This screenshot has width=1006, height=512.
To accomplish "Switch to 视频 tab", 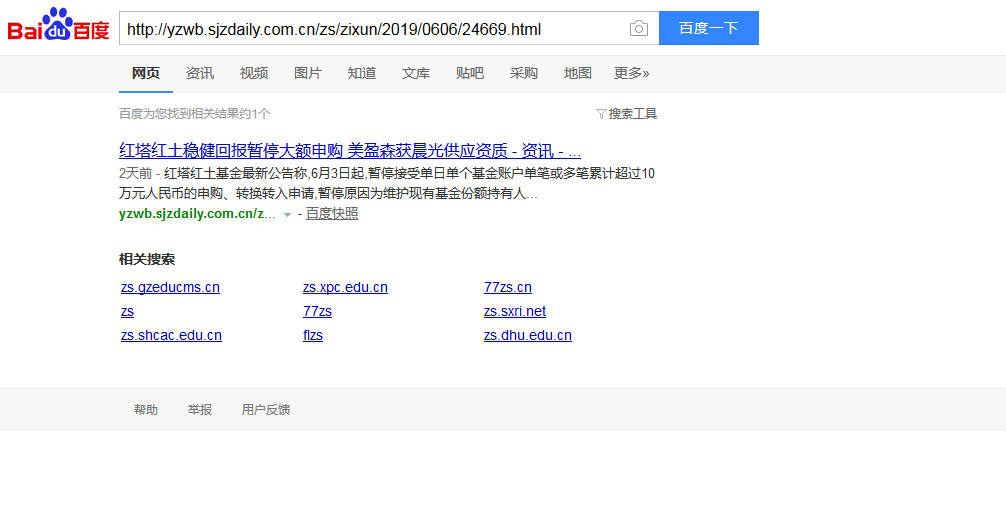I will [x=254, y=73].
